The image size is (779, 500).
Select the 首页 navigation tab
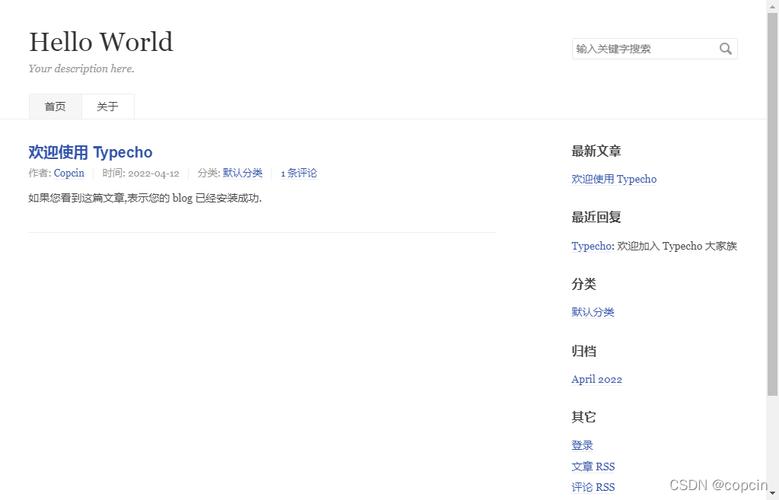55,107
